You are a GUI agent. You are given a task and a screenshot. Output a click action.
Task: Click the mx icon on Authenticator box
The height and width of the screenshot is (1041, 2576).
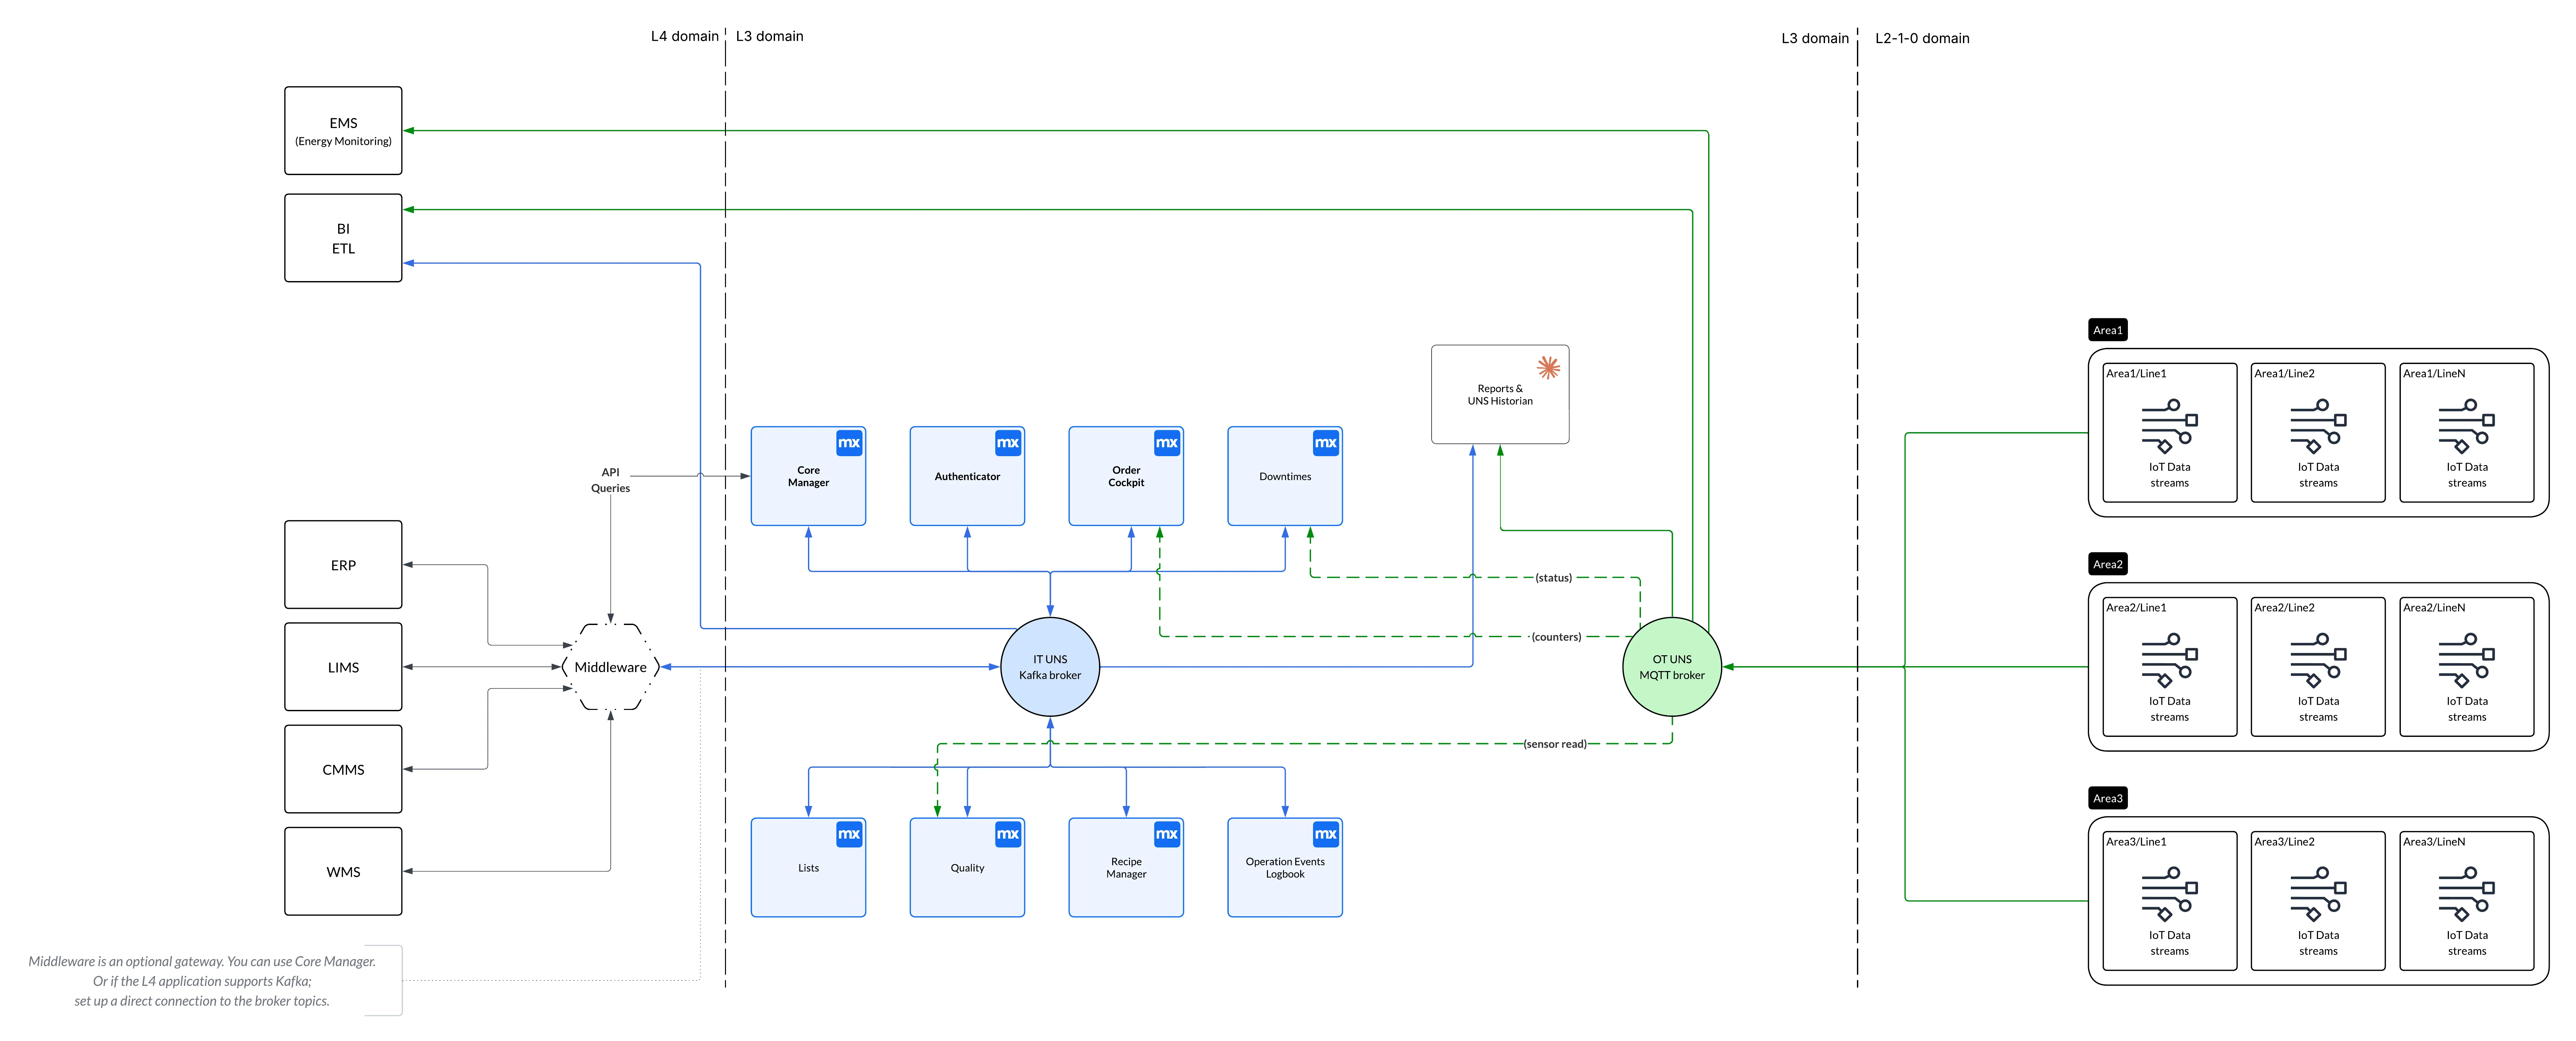1008,443
